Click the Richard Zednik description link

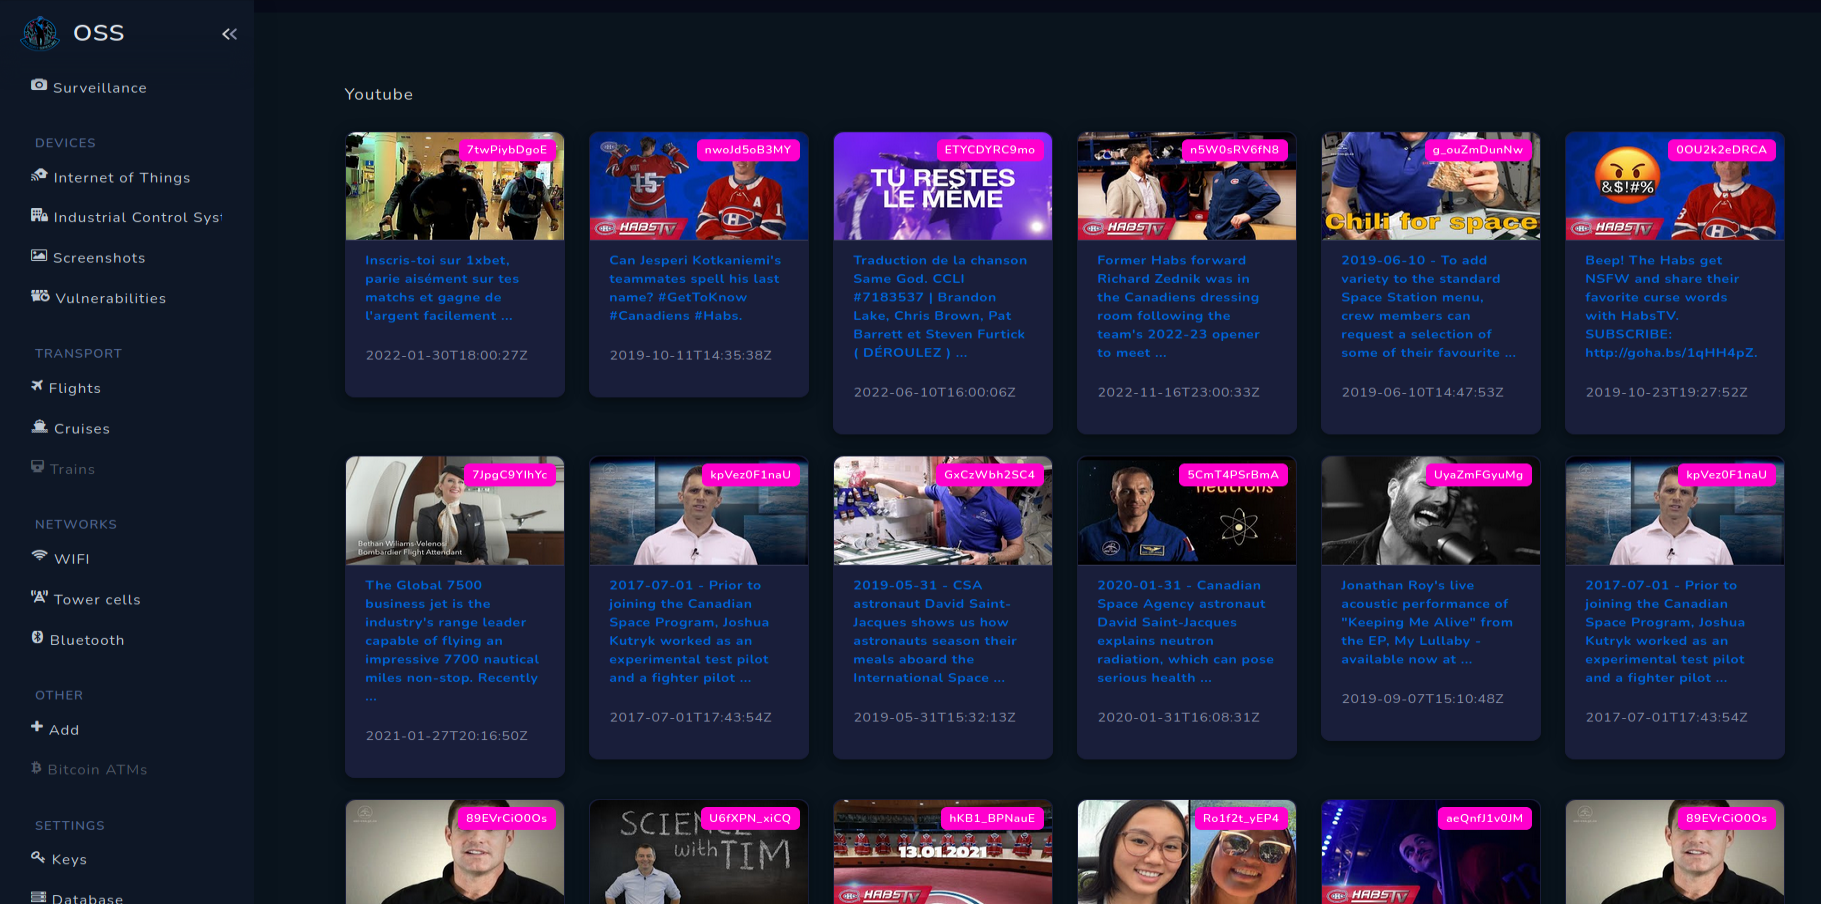click(x=1178, y=306)
